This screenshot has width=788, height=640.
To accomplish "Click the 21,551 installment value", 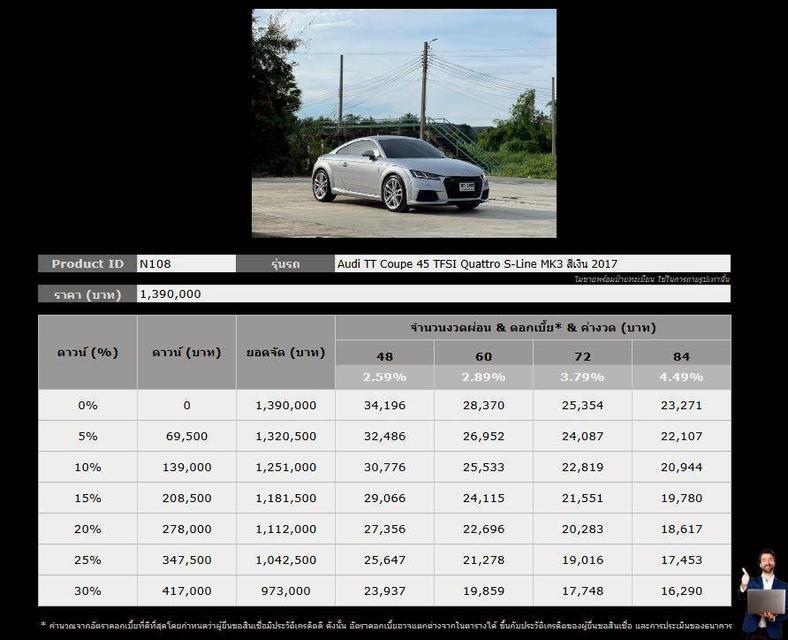I will click(x=582, y=498).
